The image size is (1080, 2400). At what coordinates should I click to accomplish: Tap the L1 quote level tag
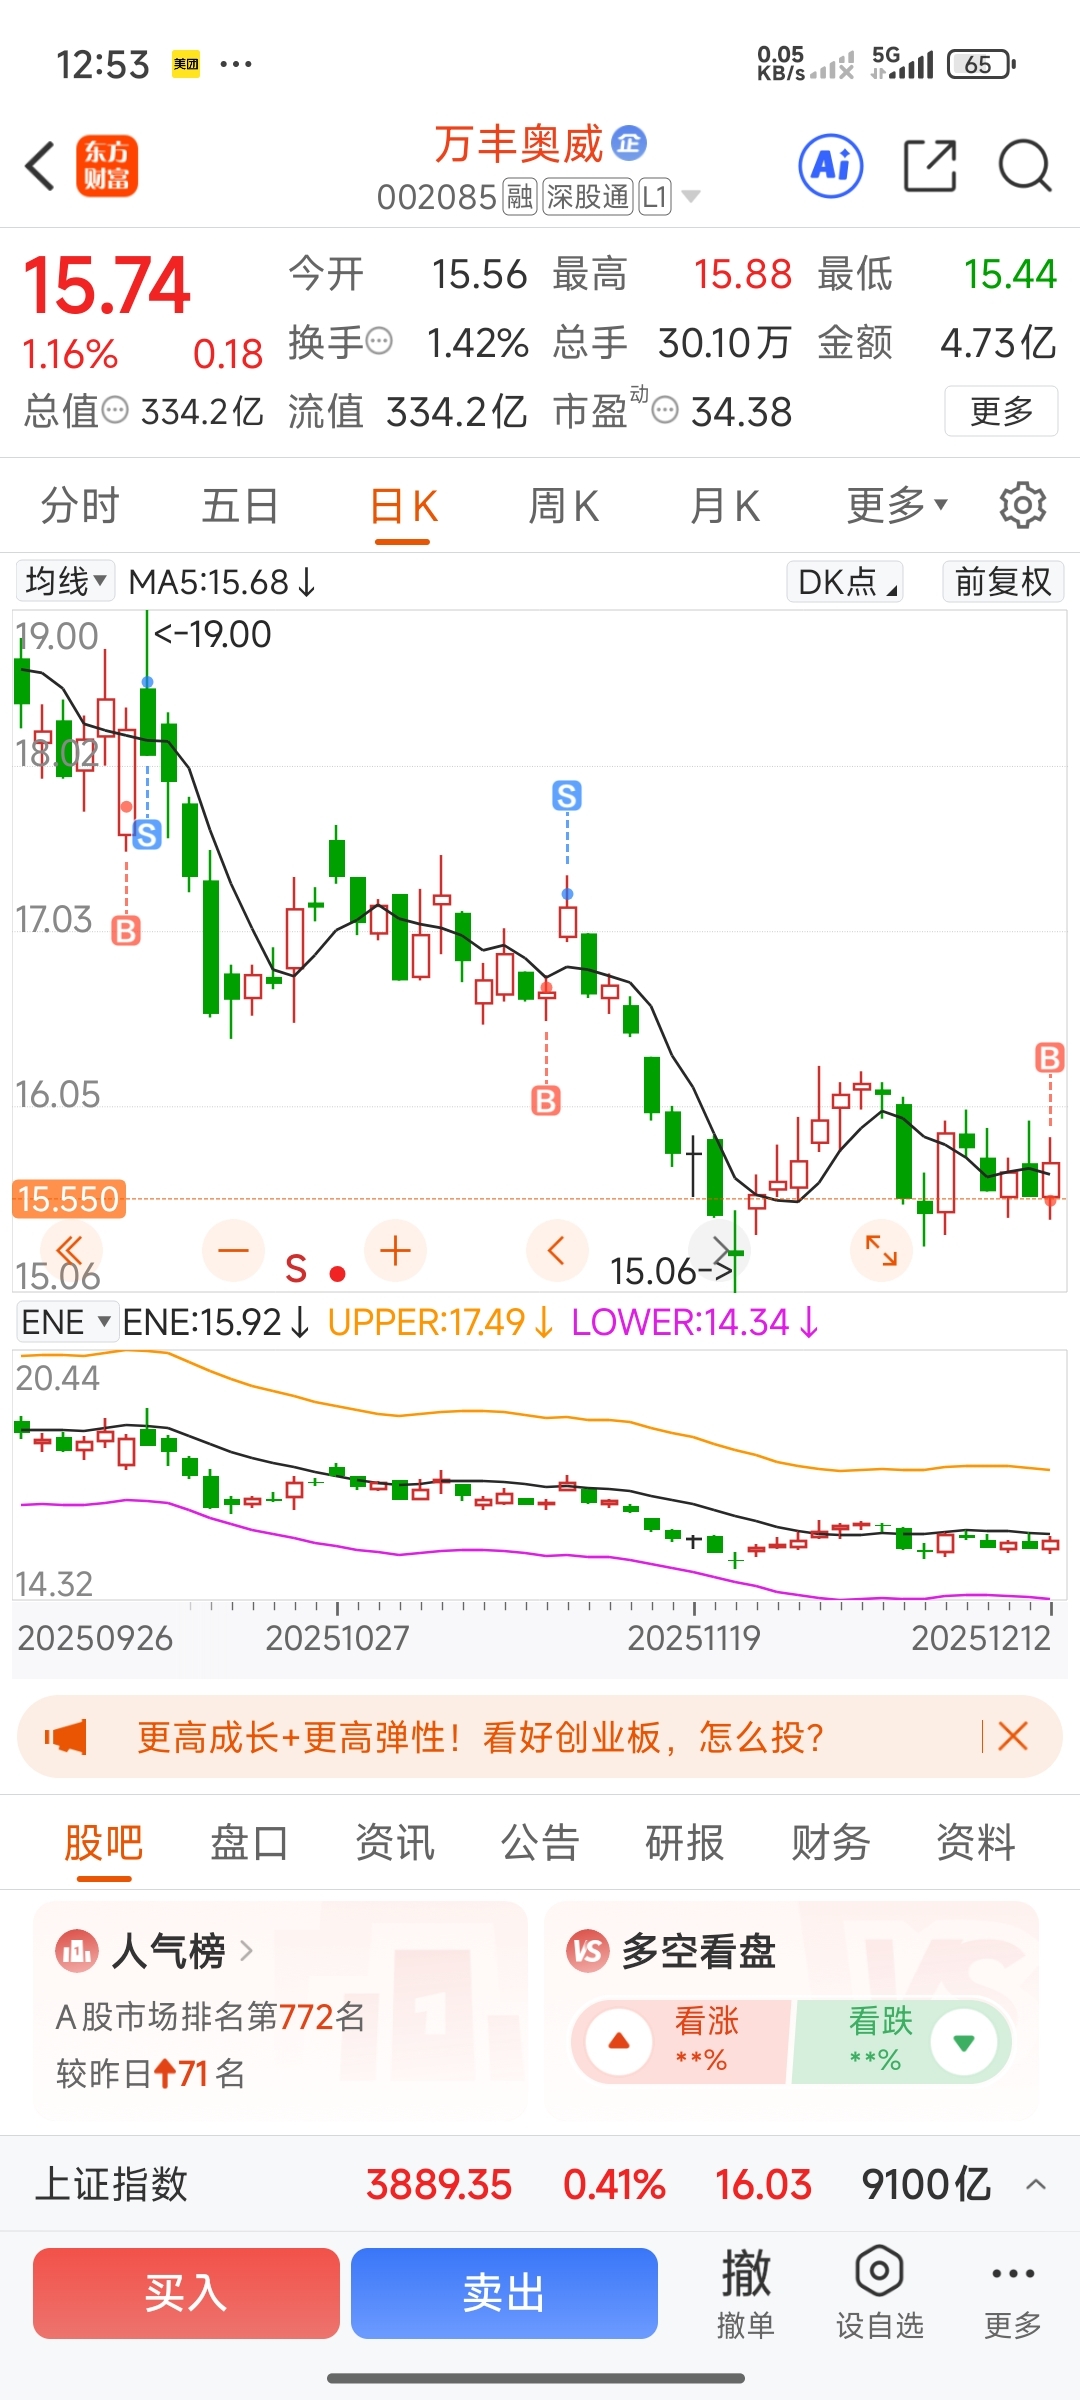pos(655,197)
